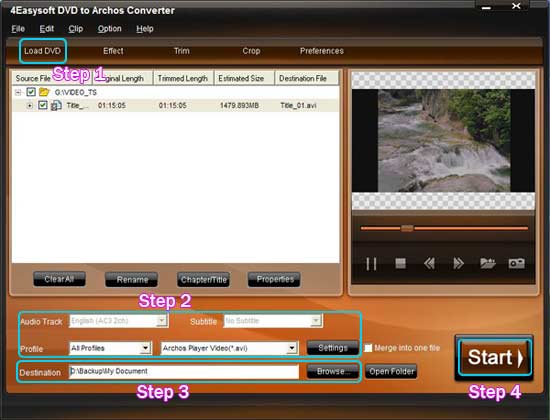This screenshot has height=420, width=550.
Task: Uncheck the Title_01 row checkbox
Action: (42, 105)
